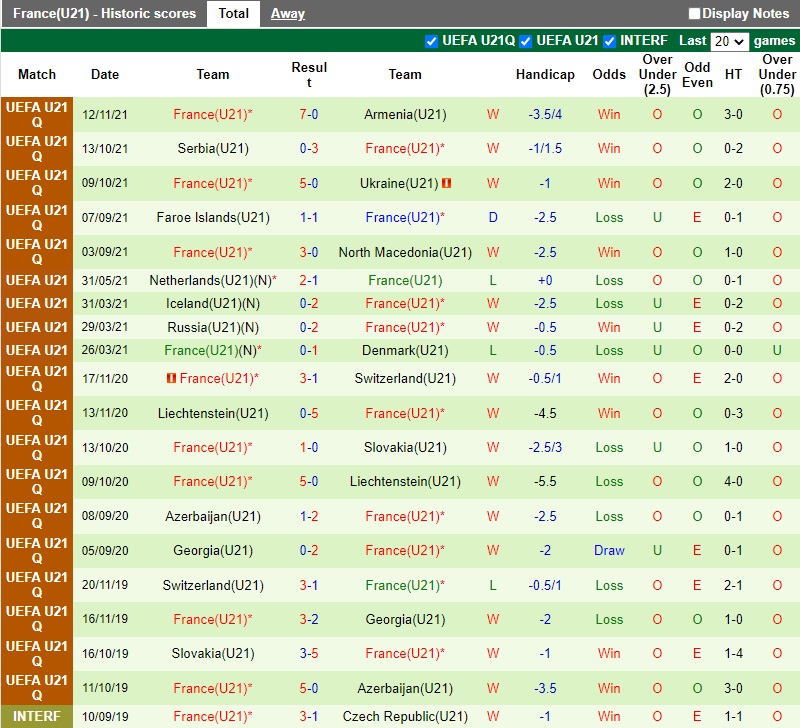800x728 pixels.
Task: Open the Faroe Islands(U21) team page
Action: click(x=213, y=217)
